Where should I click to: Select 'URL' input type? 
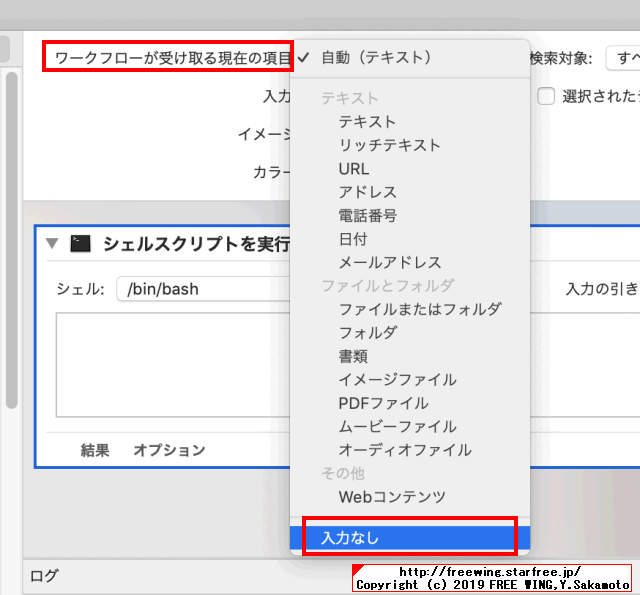coord(410,169)
